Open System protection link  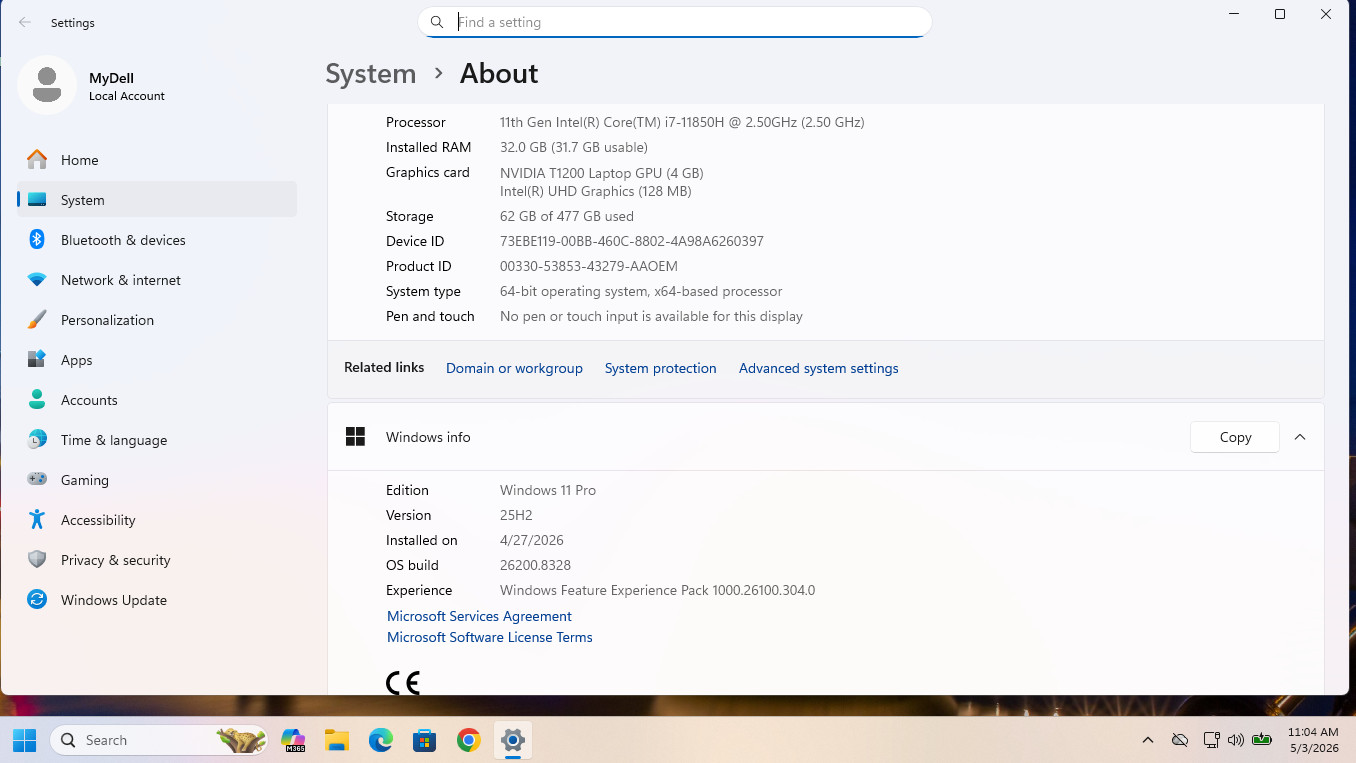661,368
